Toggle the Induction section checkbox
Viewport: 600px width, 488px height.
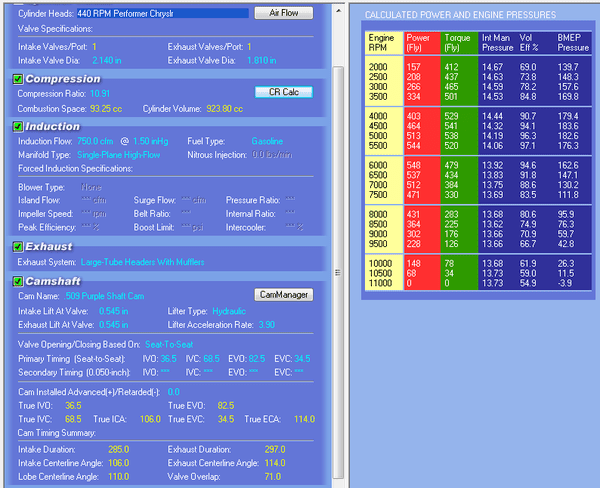18,127
